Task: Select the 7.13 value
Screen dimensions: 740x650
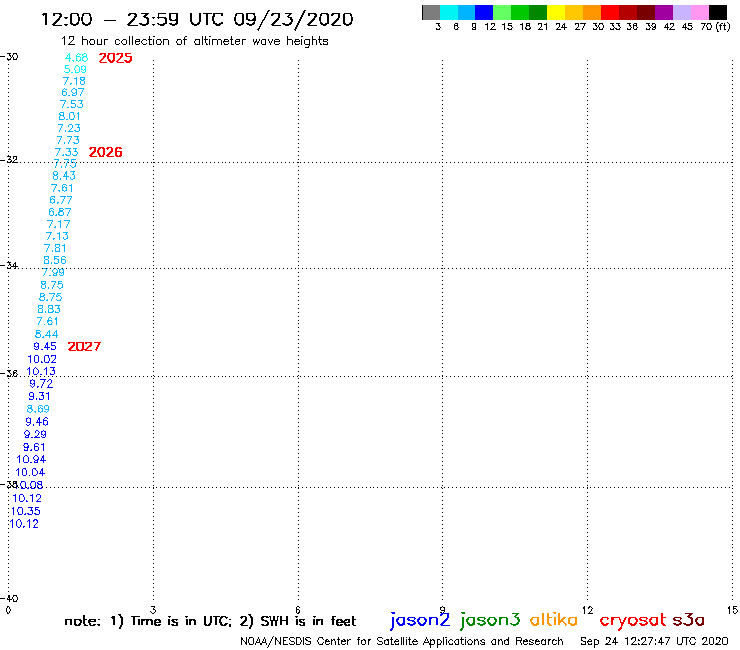Action: tap(57, 236)
